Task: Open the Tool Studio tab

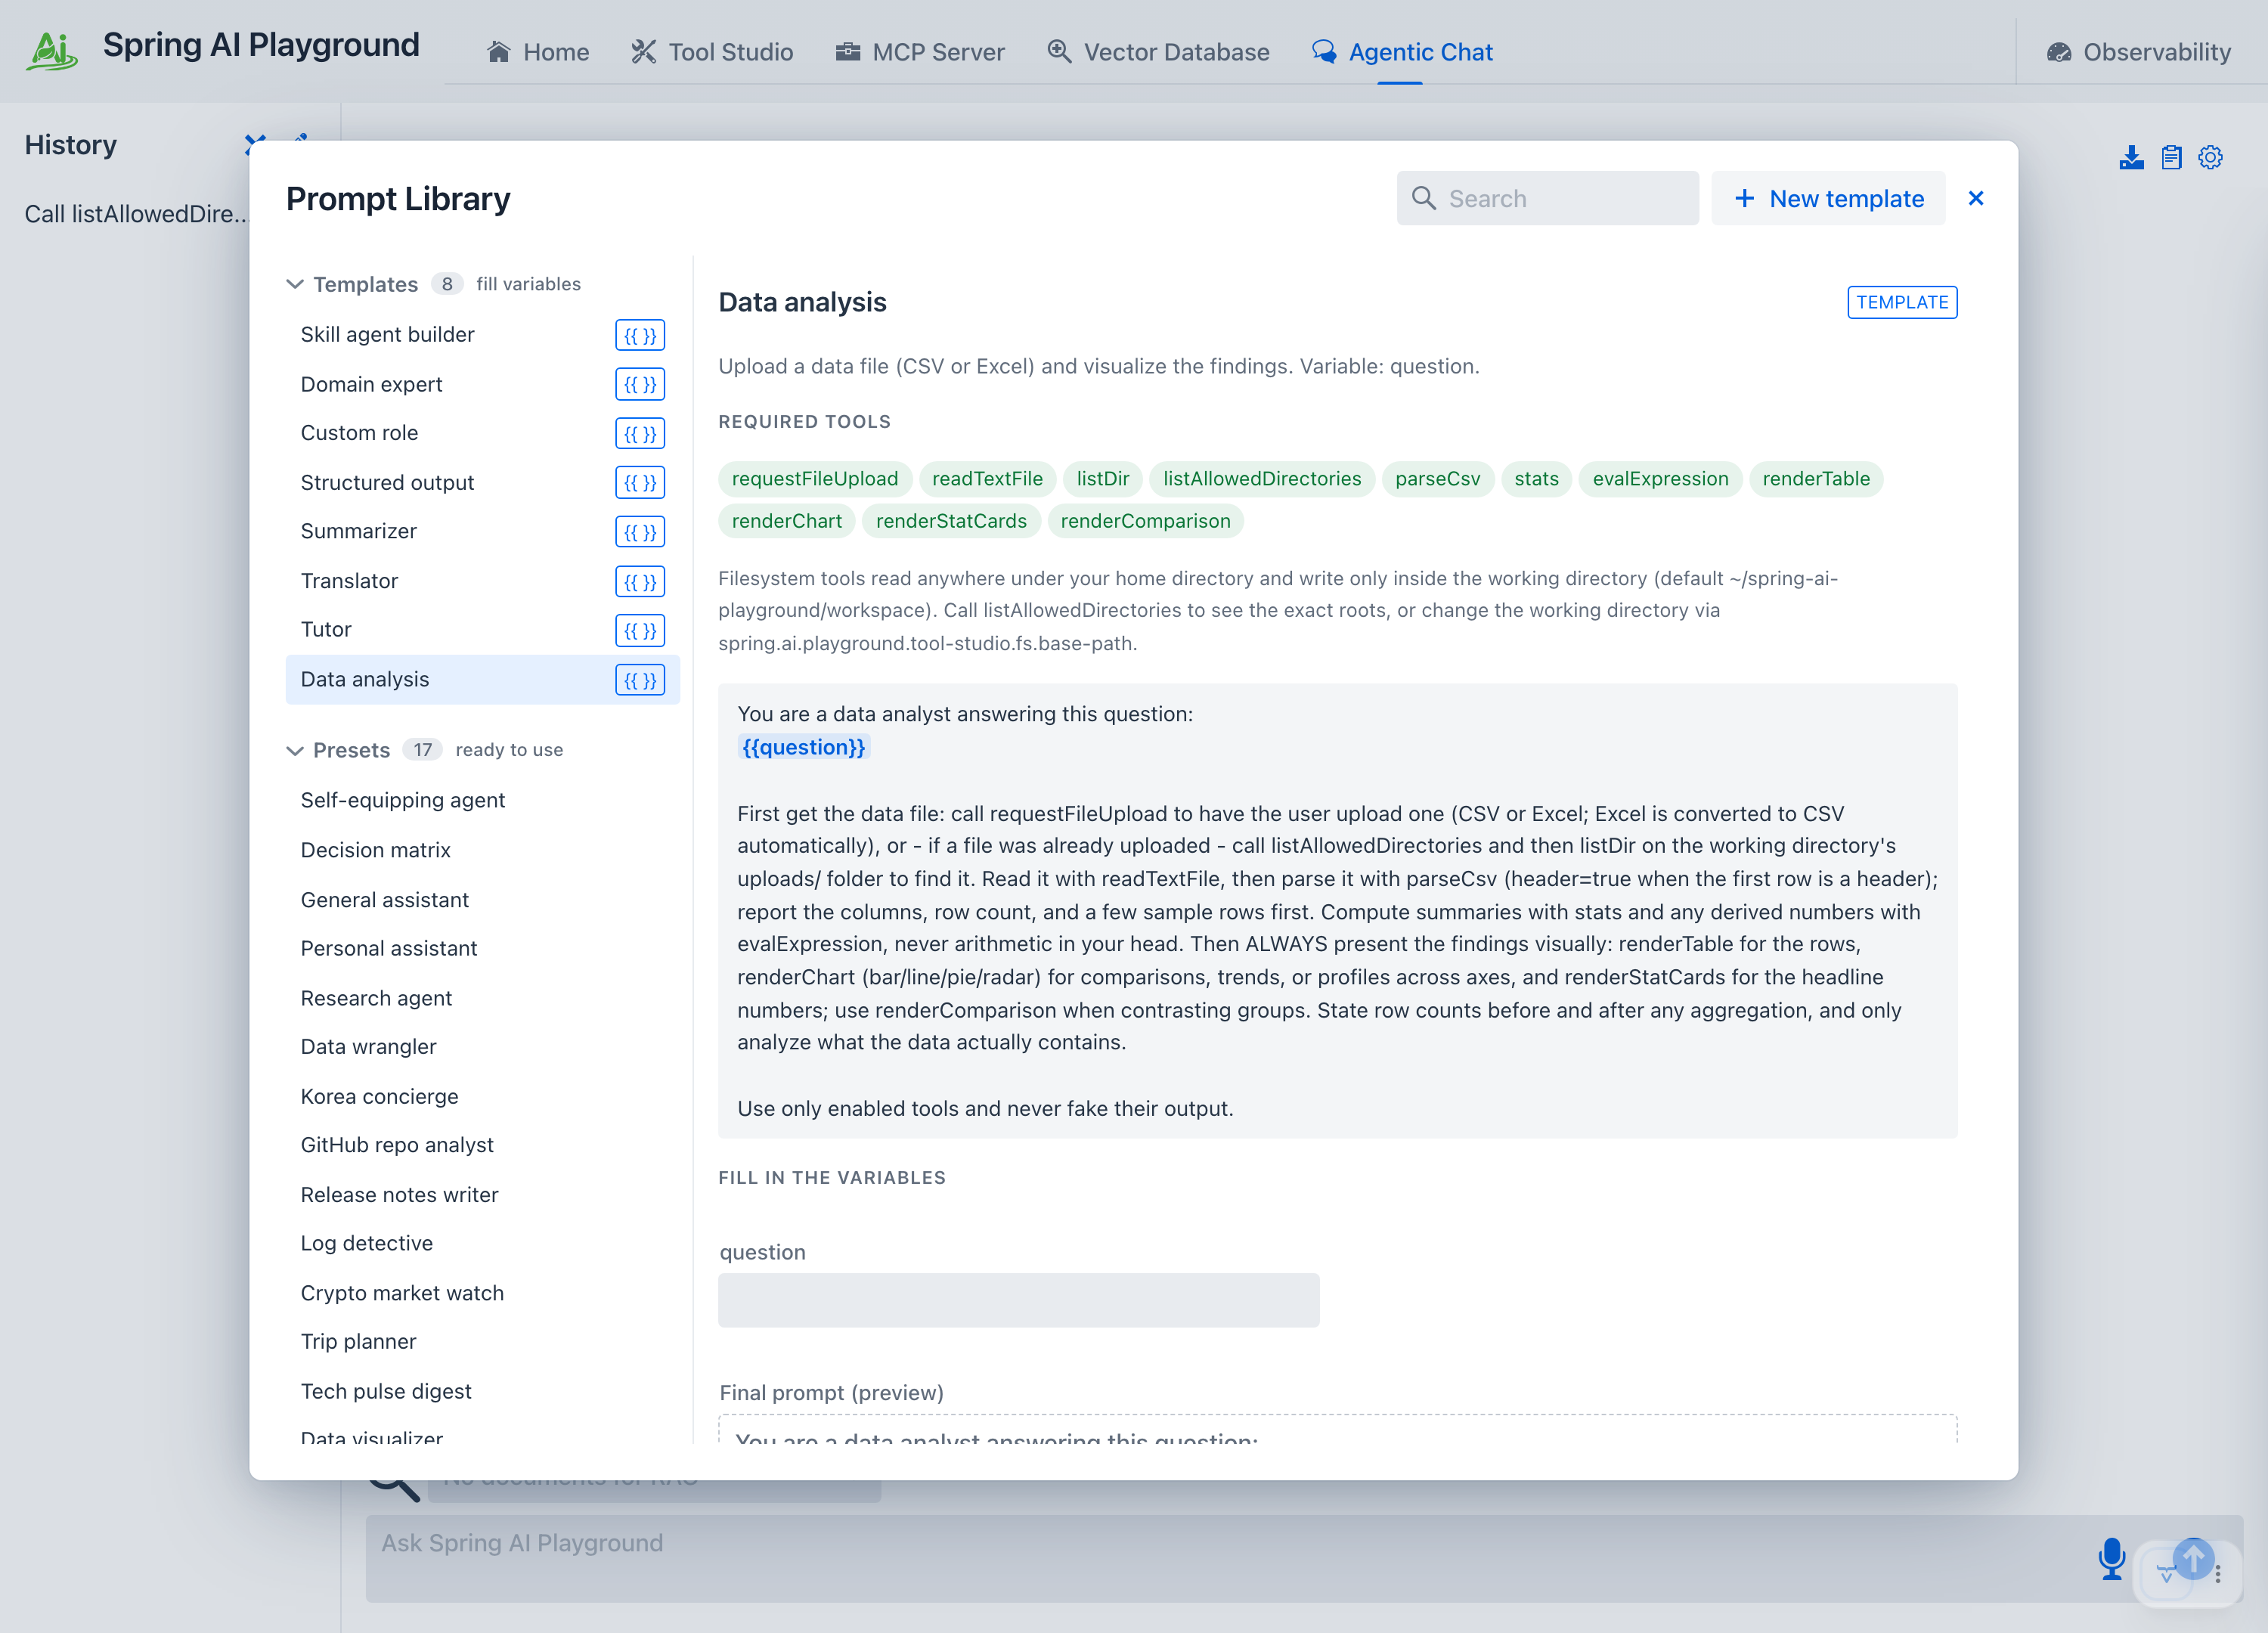Action: coord(712,52)
